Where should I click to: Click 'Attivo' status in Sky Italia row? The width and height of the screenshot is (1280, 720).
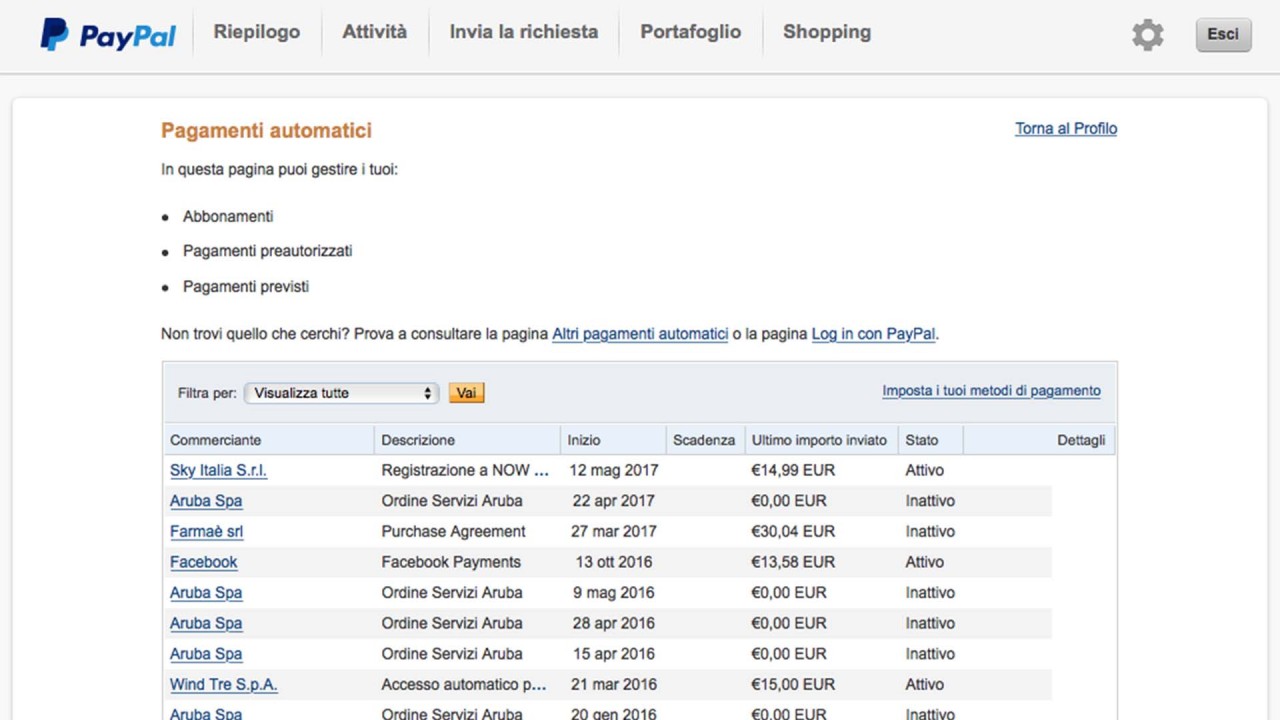(x=924, y=470)
